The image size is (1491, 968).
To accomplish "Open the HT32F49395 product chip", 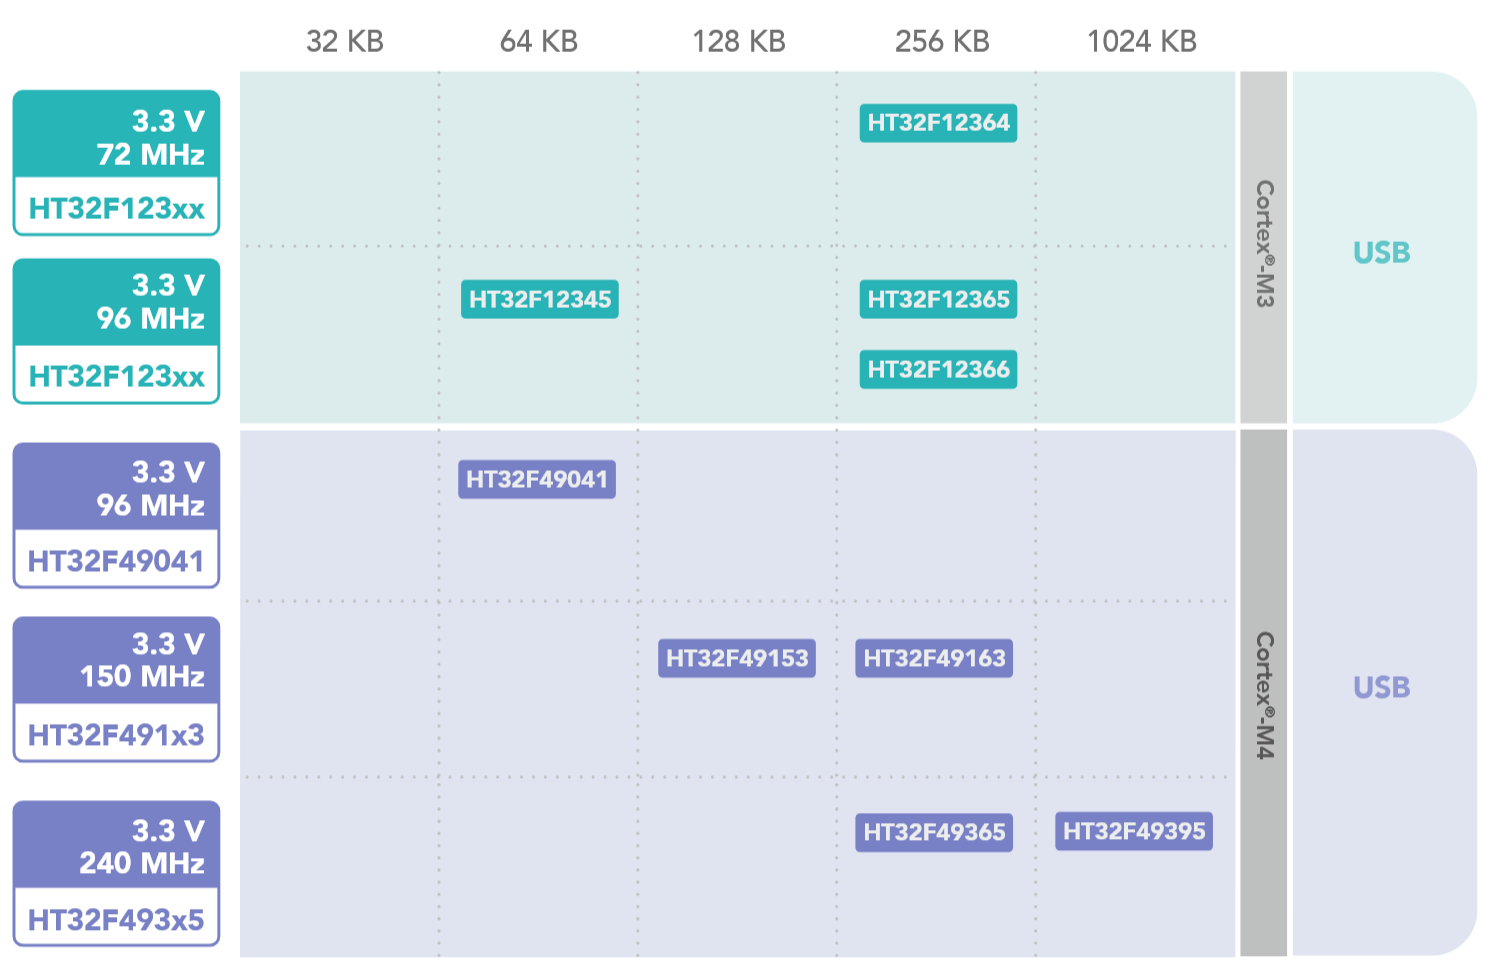I will (x=1133, y=831).
